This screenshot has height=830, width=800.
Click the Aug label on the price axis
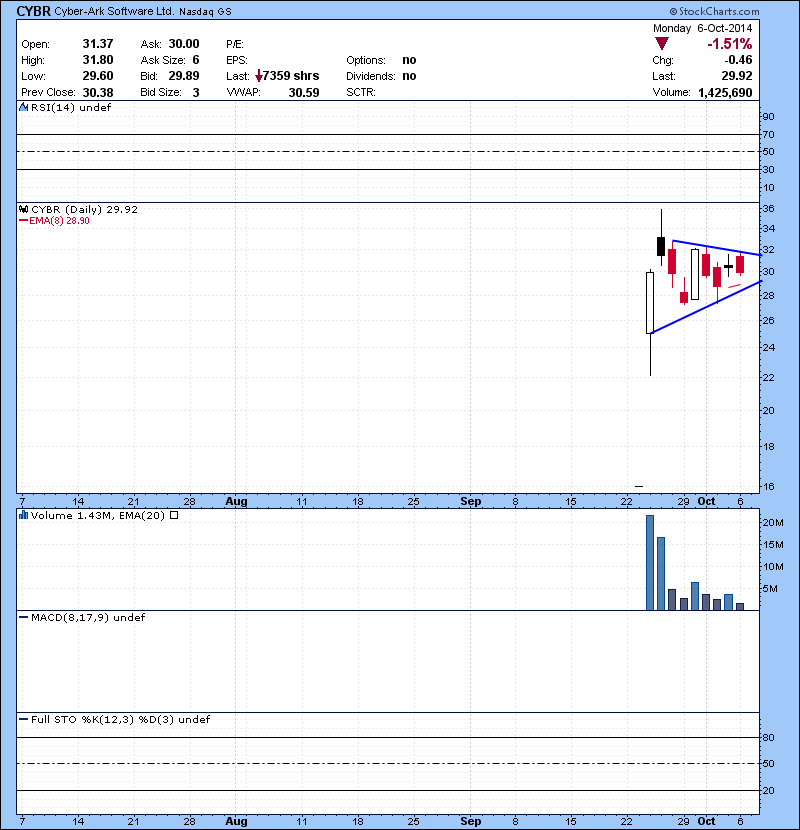pos(236,501)
